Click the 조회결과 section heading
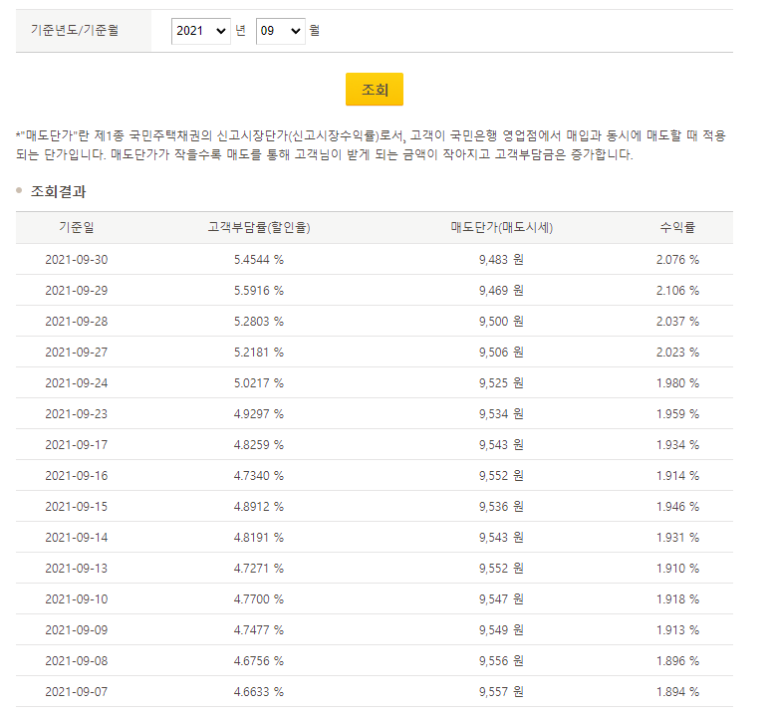Screen dimensions: 773x712 pos(58,191)
